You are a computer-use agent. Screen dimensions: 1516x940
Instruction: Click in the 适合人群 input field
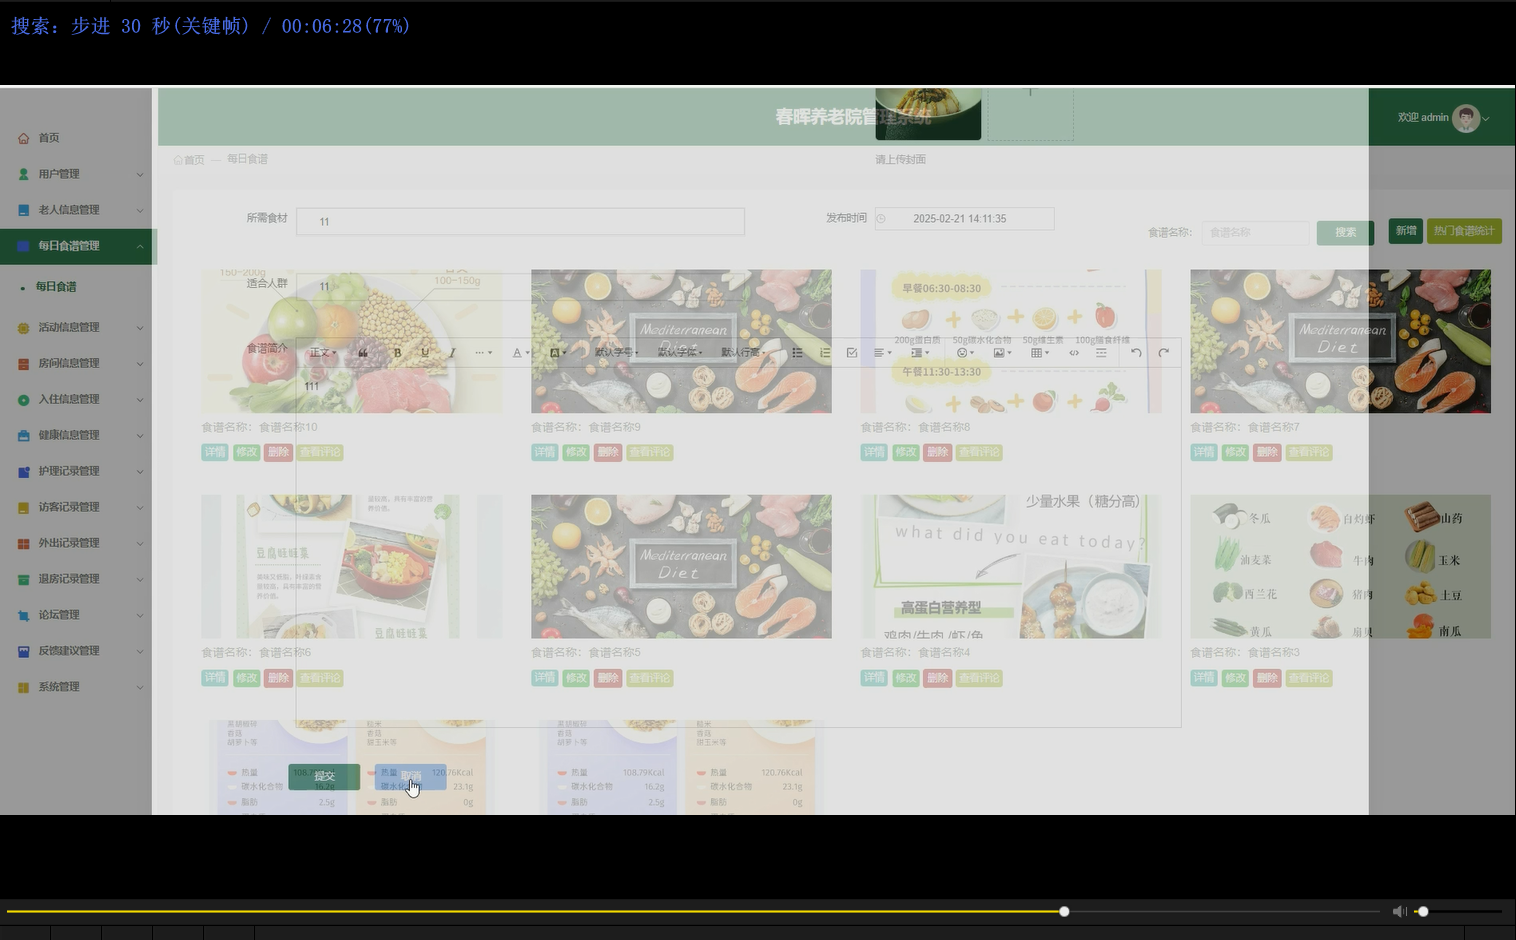point(520,287)
